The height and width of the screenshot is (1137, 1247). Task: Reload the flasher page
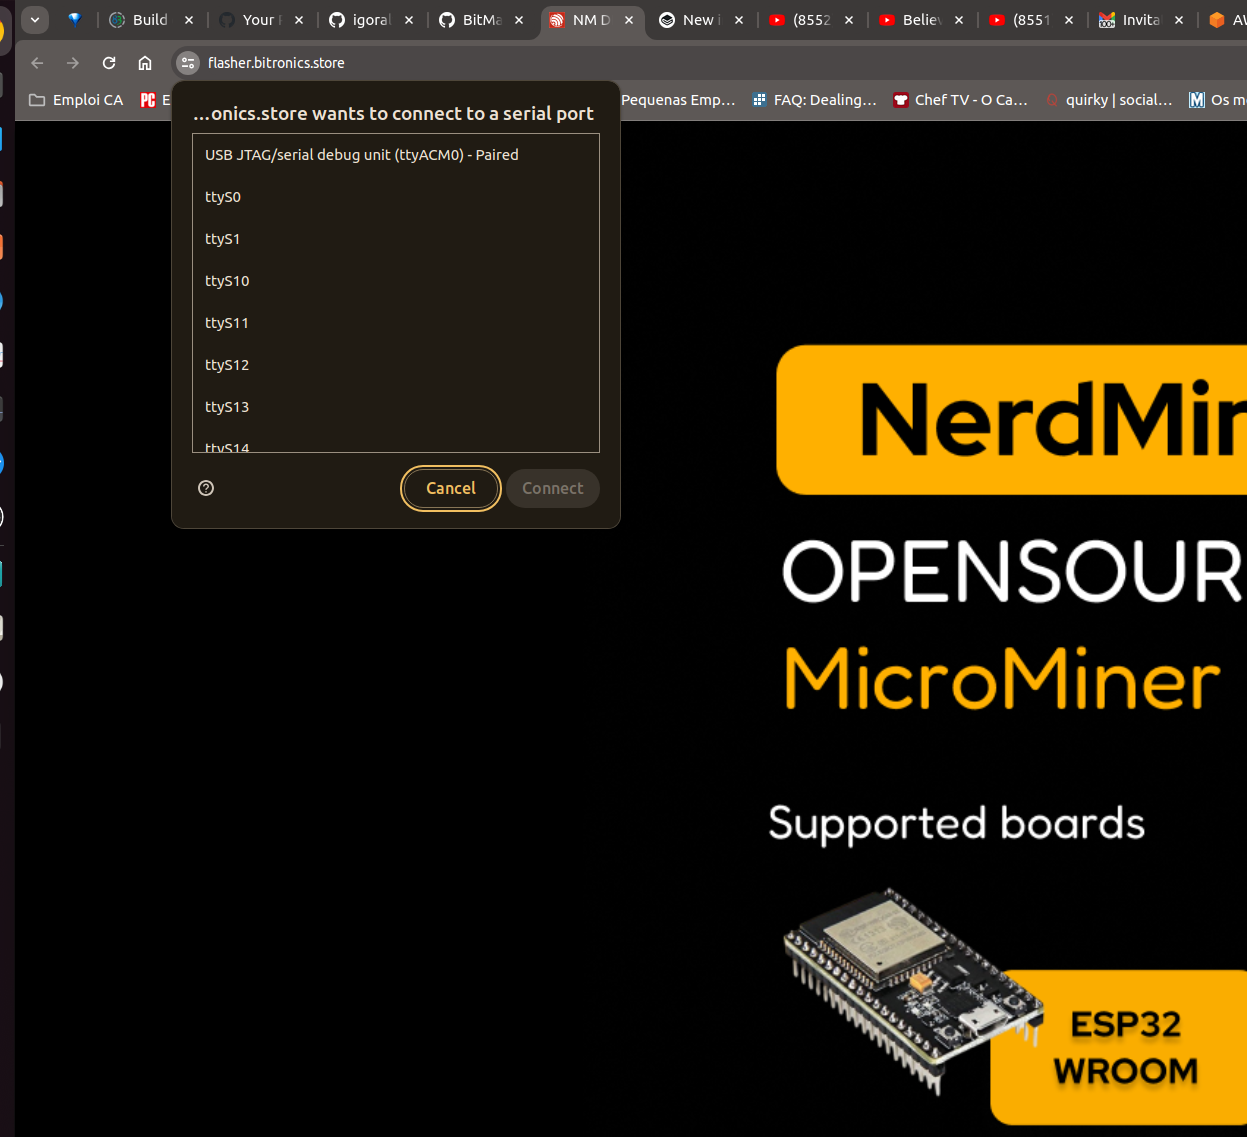click(x=109, y=63)
